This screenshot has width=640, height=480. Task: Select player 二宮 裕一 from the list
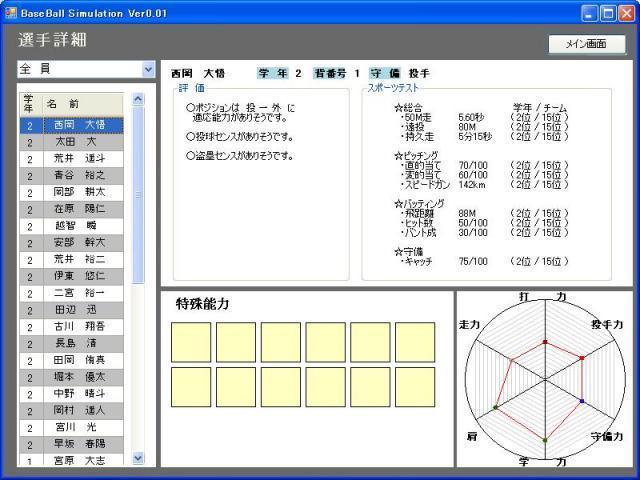click(79, 293)
